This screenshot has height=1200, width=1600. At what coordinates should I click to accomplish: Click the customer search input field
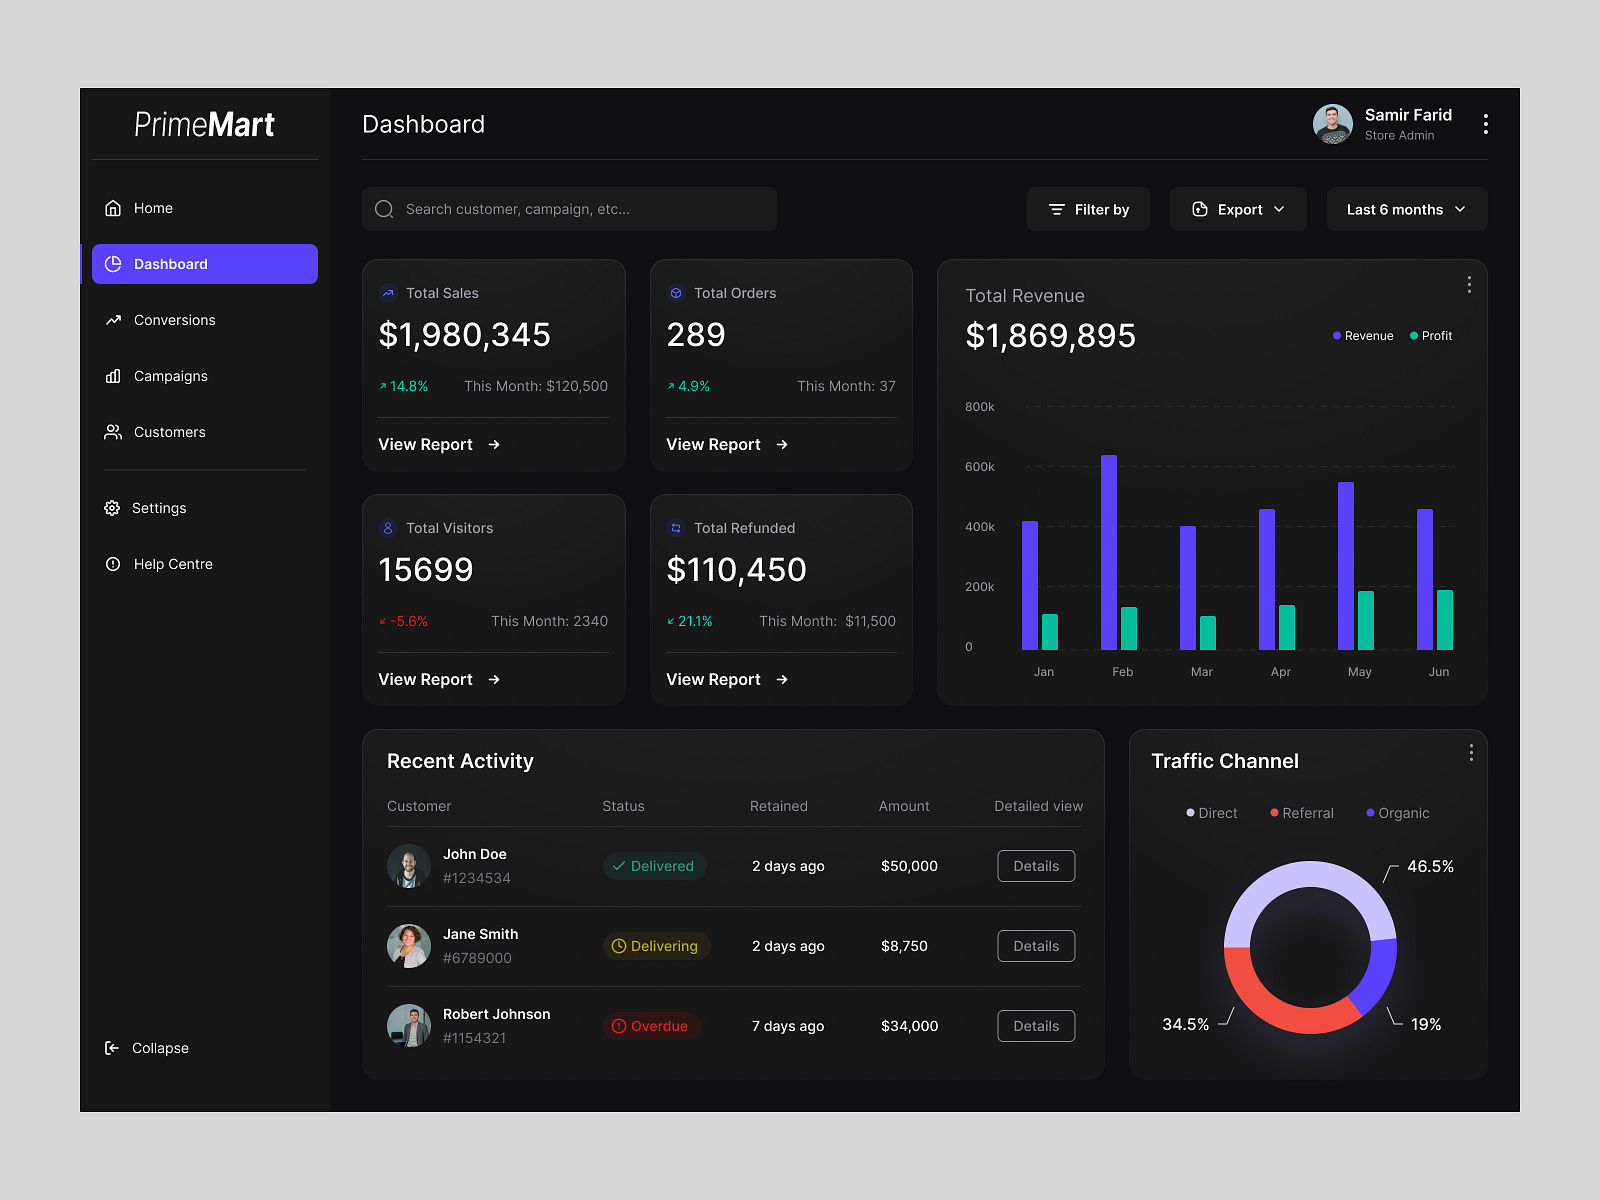(x=569, y=209)
